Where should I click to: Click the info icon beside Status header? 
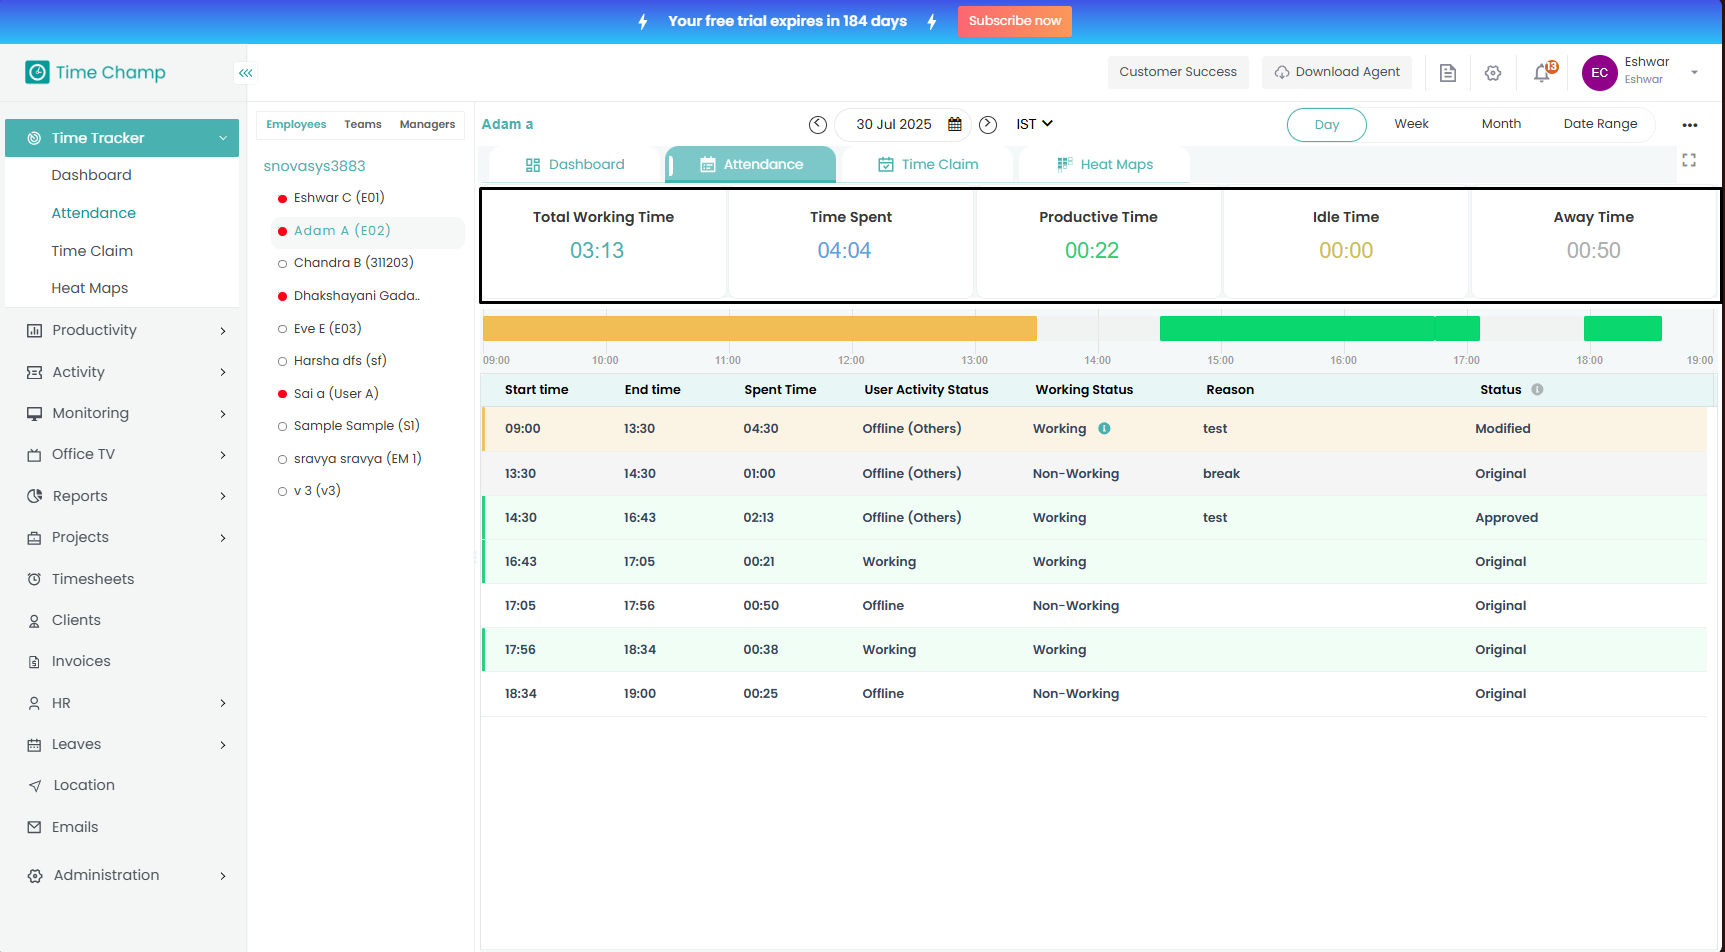pyautogui.click(x=1537, y=390)
